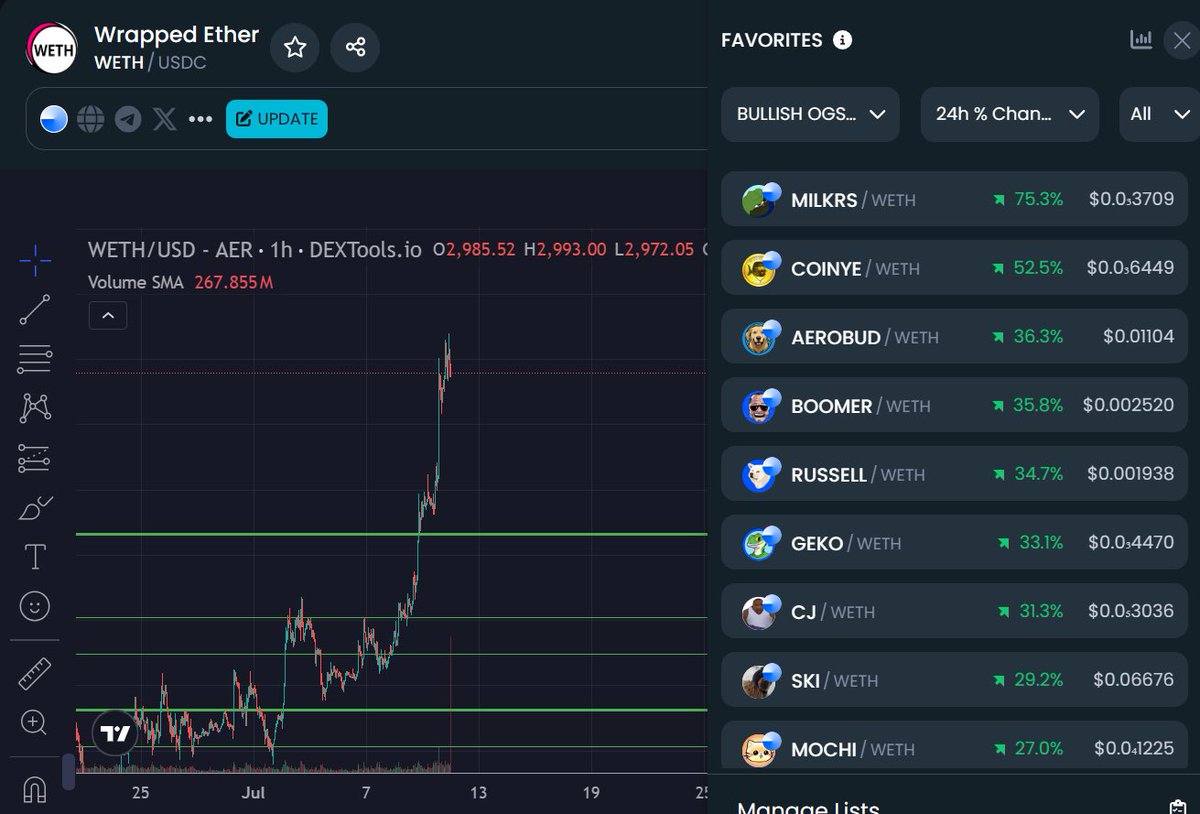Open the BOOMER / WETH favorite row
Viewport: 1200px width, 814px height.
pyautogui.click(x=953, y=405)
